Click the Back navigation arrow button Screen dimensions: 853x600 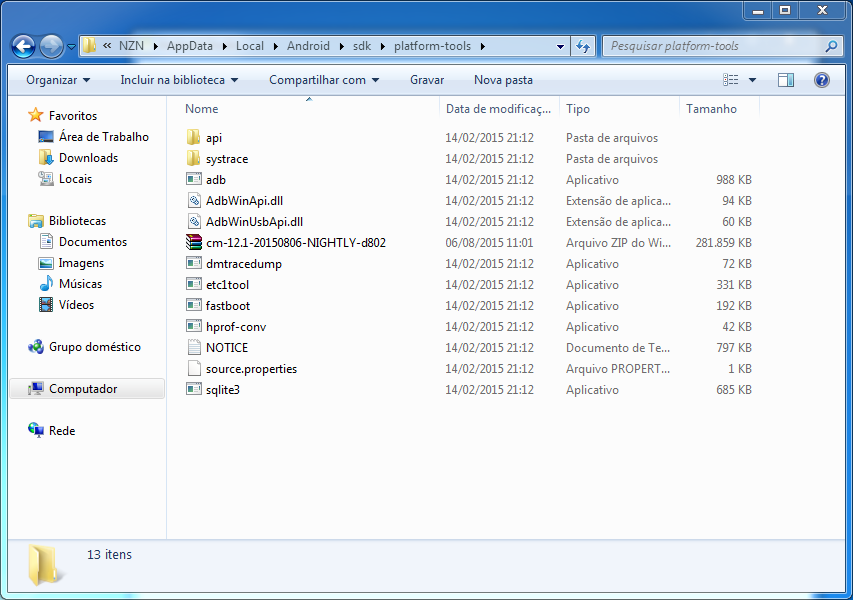coord(23,46)
